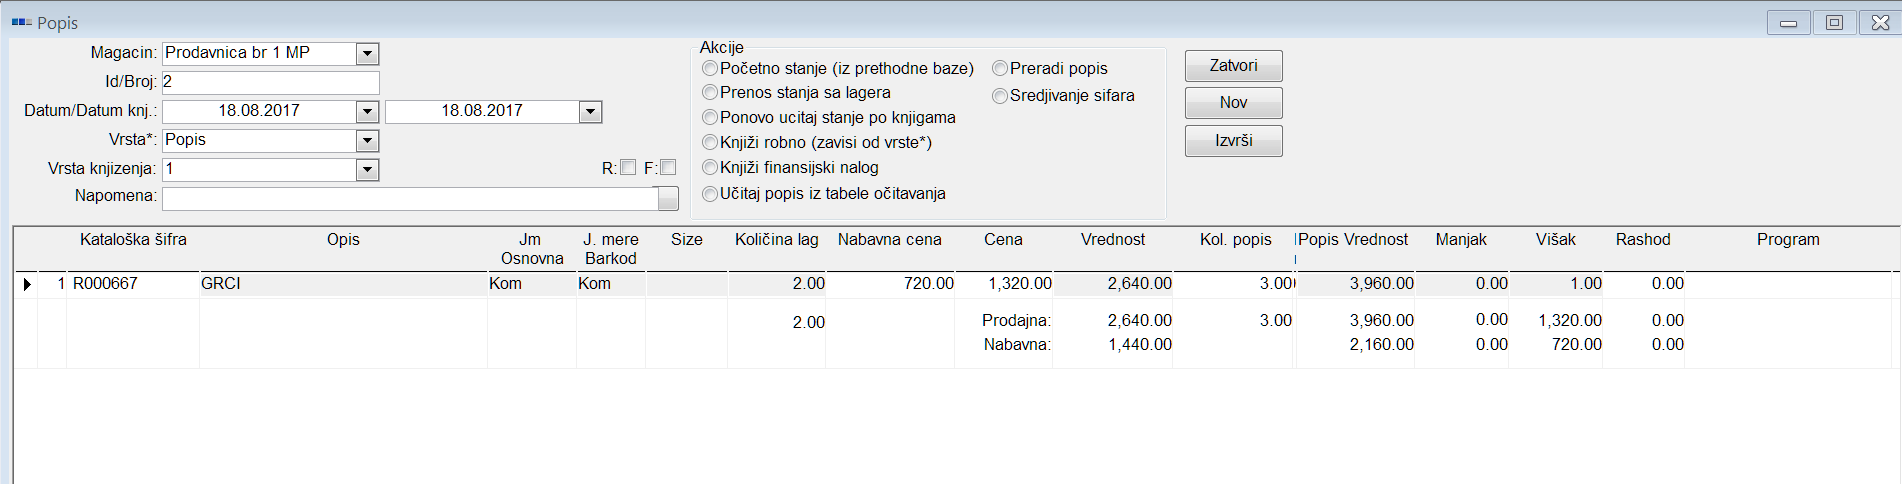Screen dimensions: 1902x484
Task: Choose Učitaj popis iz tabele očitavanja
Action: 710,194
